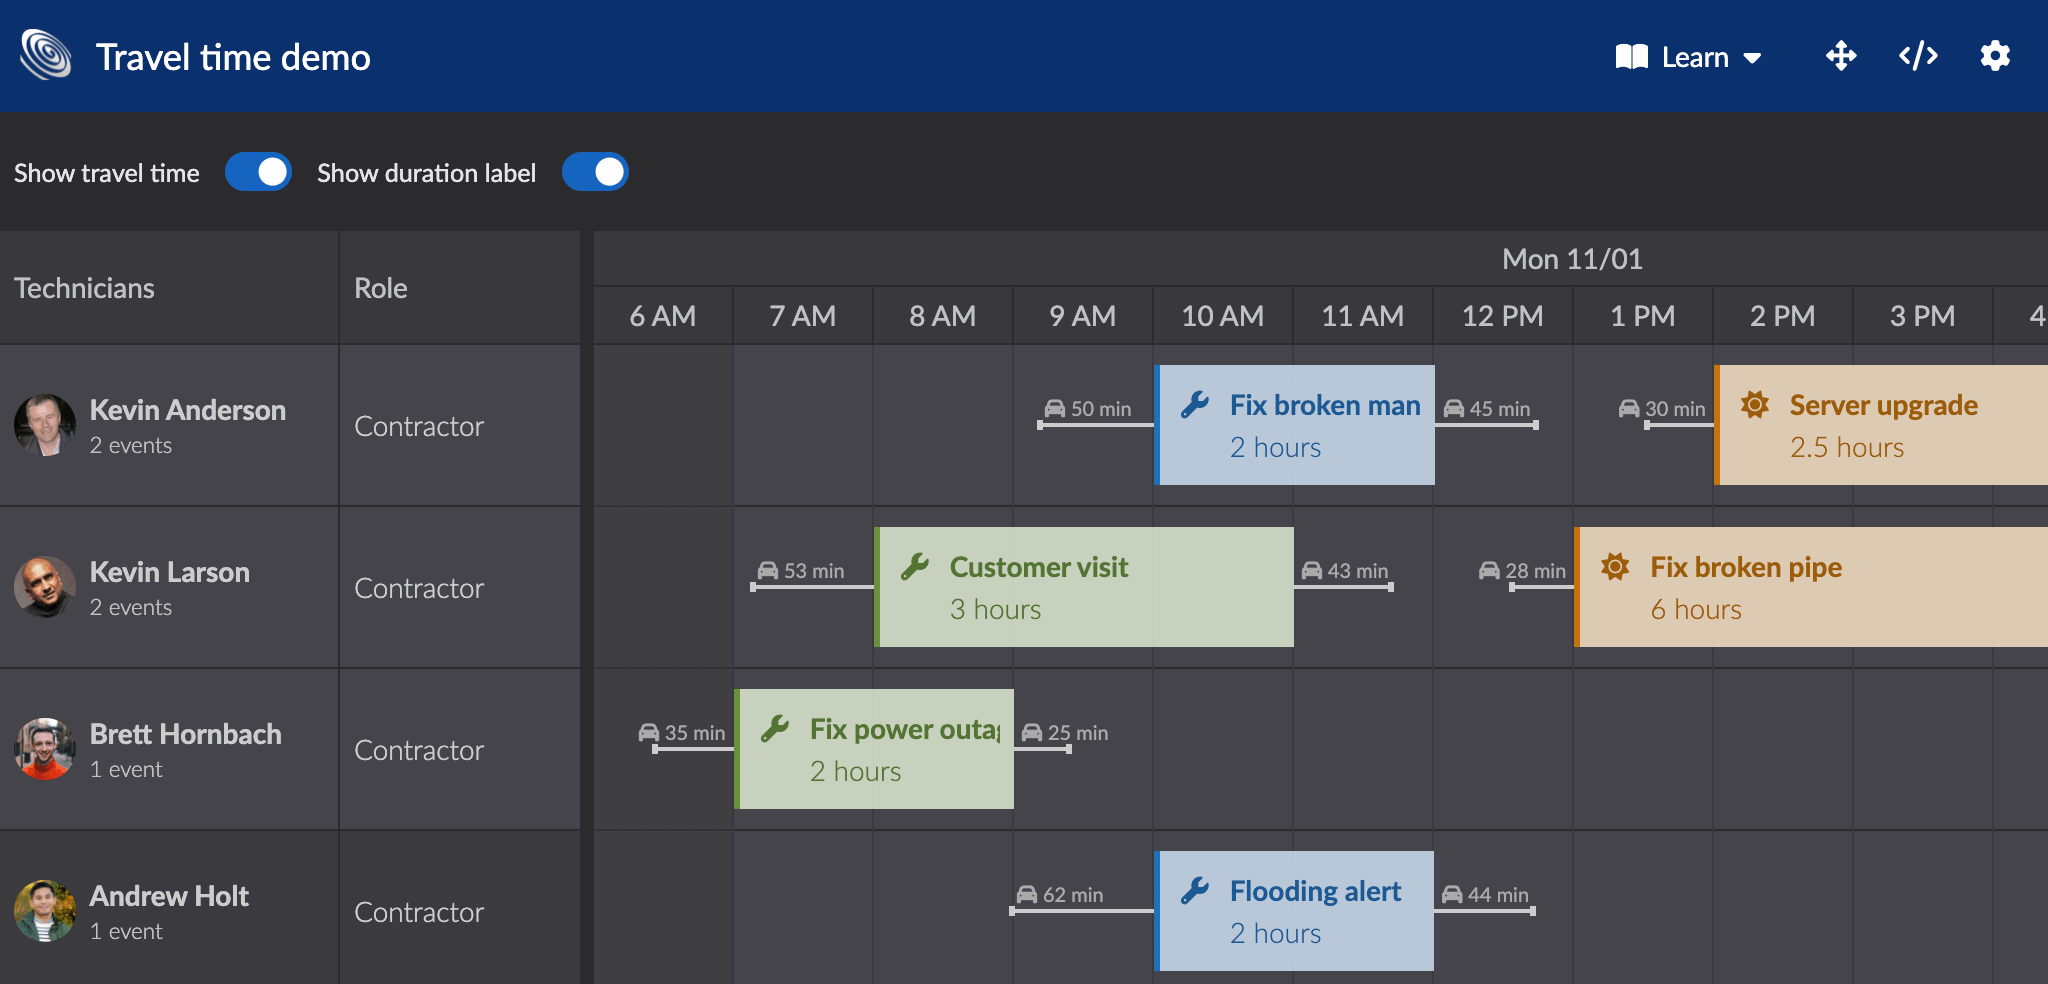2048x984 pixels.
Task: Click the wrench icon on Flooding alert
Action: [x=1196, y=890]
